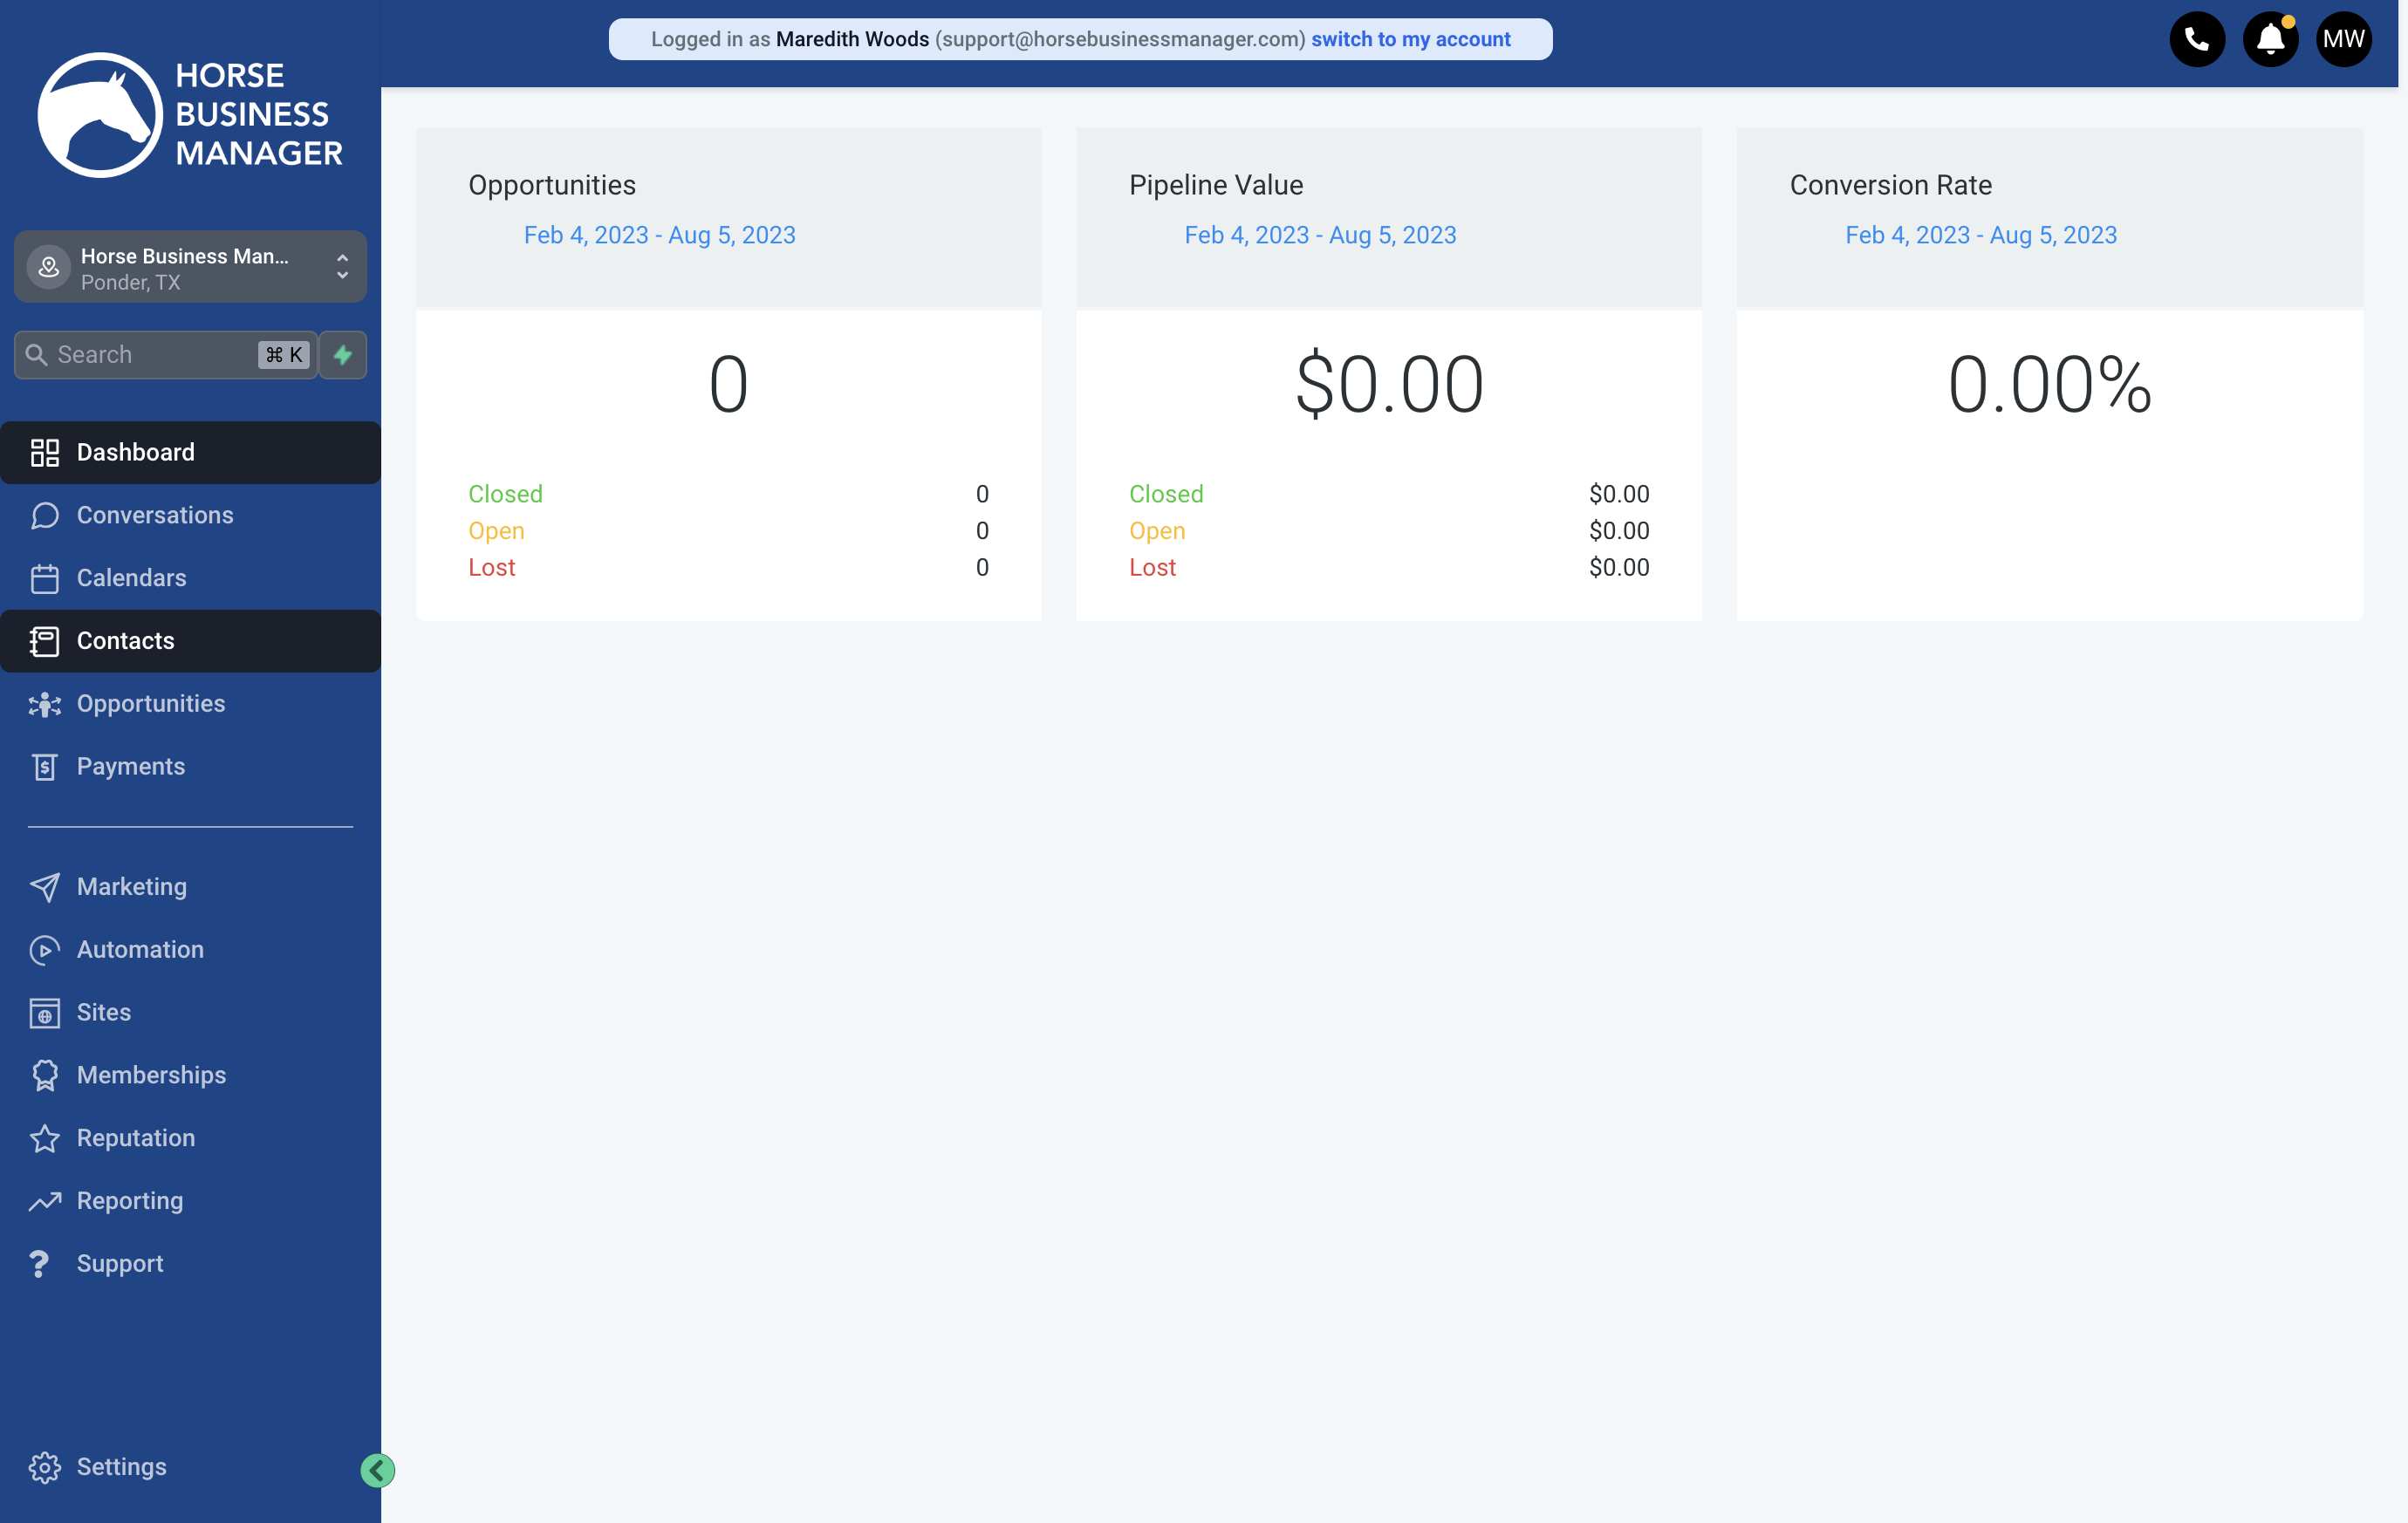Click Open label in Pipeline Value card
This screenshot has height=1523, width=2408.
[1157, 531]
